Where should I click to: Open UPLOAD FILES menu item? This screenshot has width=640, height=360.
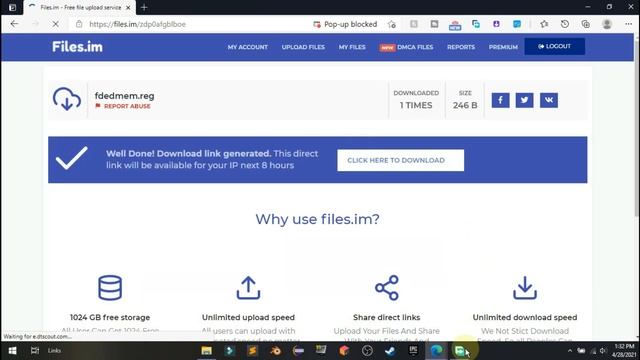(x=303, y=47)
